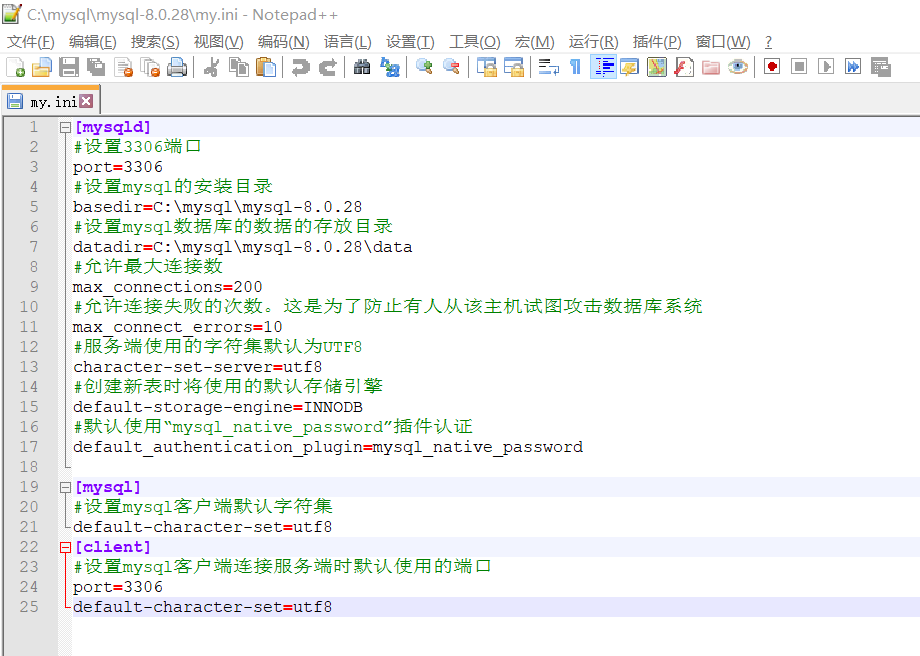Open the 工具(O) menu
Image resolution: width=920 pixels, height=656 pixels.
click(475, 42)
